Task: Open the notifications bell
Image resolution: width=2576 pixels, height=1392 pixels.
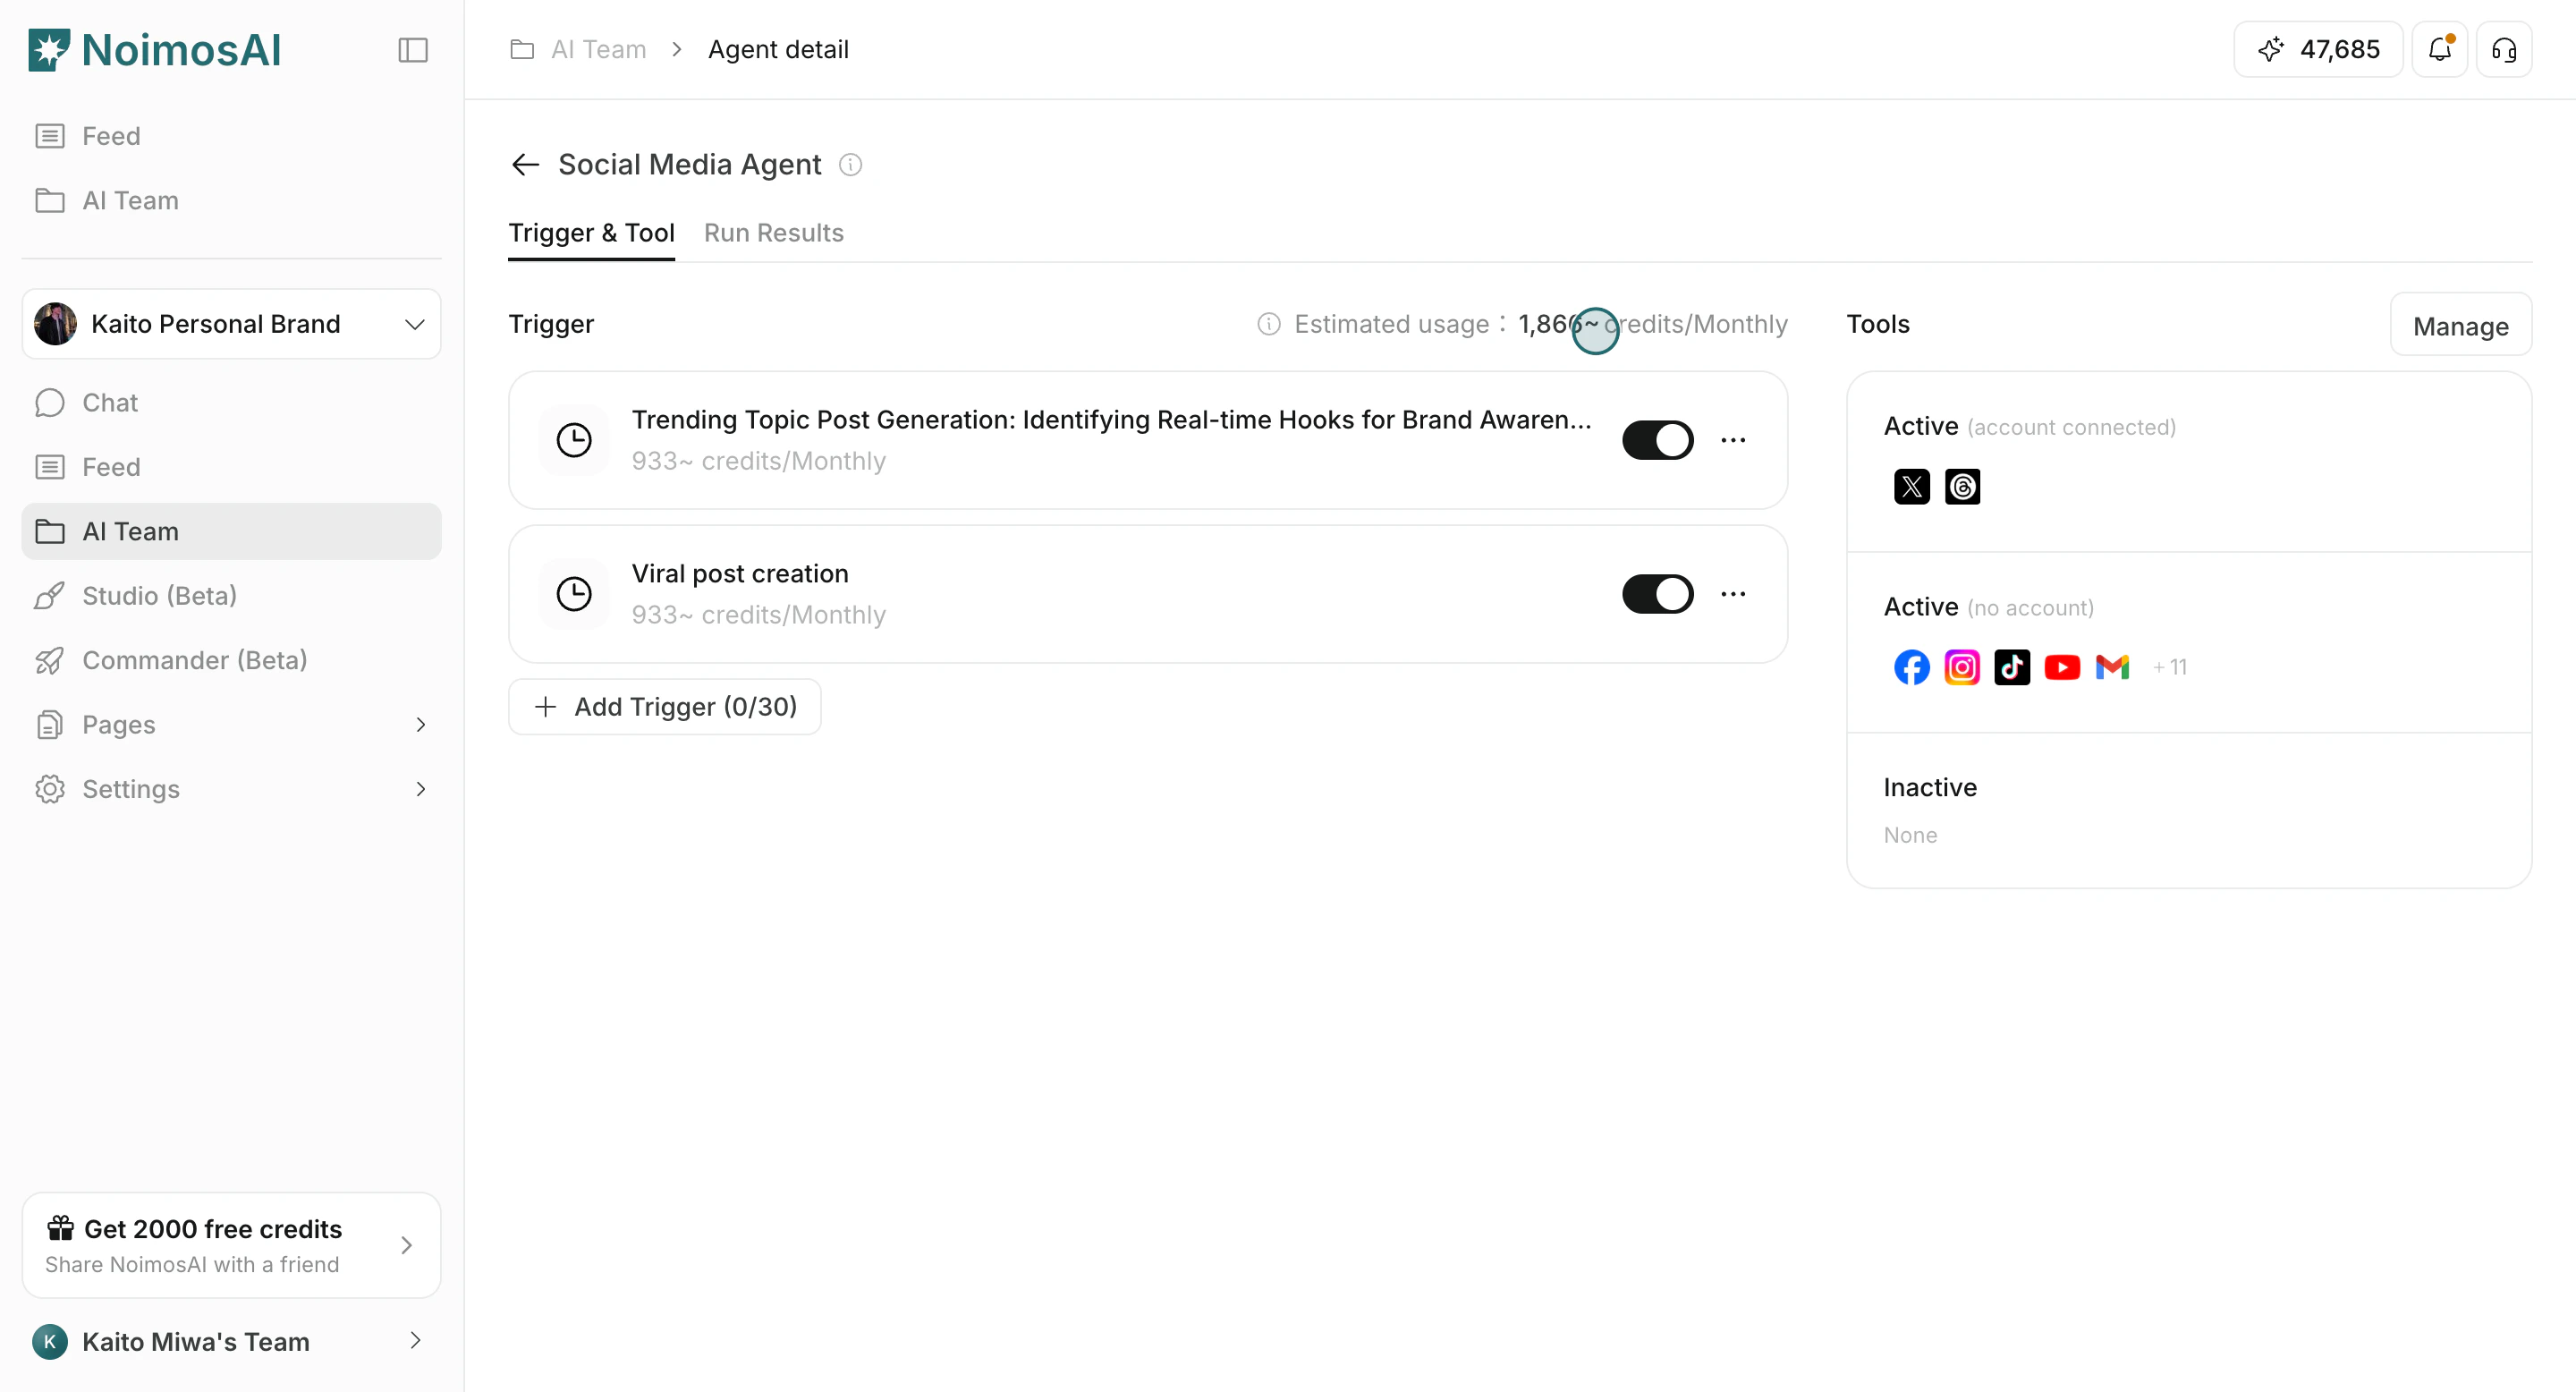Action: 2440,49
